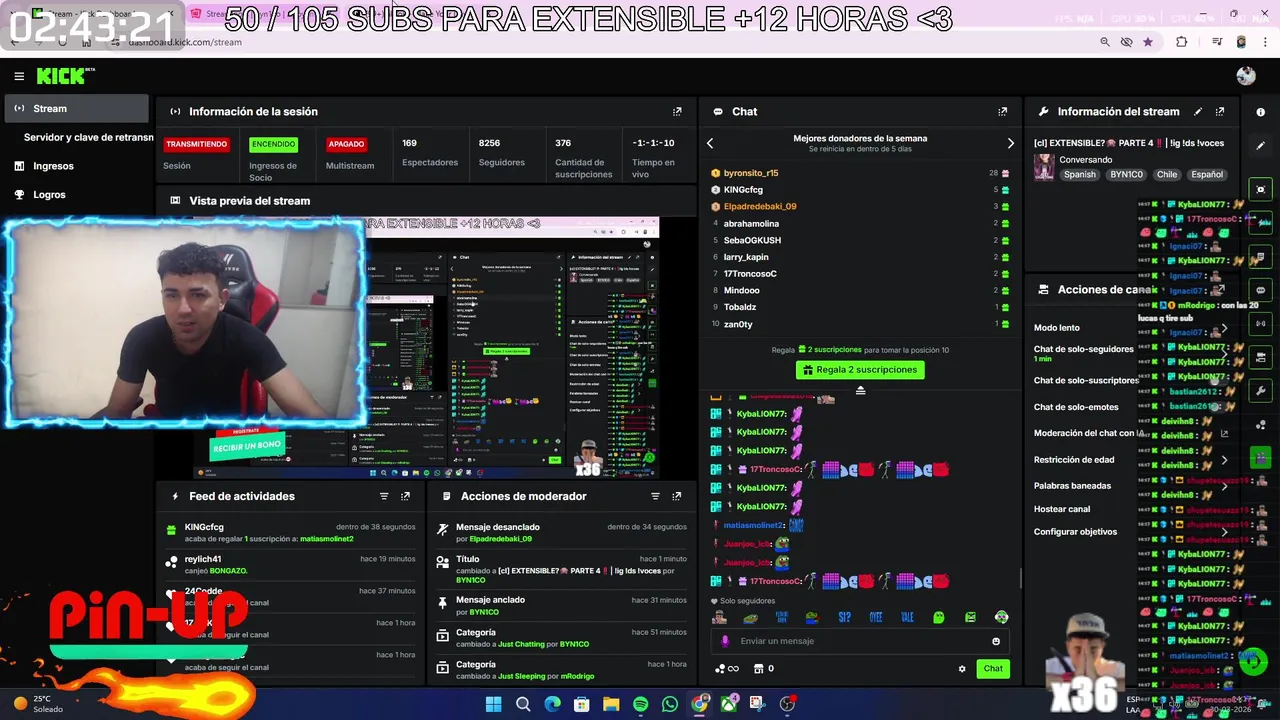This screenshot has height=720, width=1280.
Task: Click the BYN1C0 tag chip
Action: [x=1126, y=174]
